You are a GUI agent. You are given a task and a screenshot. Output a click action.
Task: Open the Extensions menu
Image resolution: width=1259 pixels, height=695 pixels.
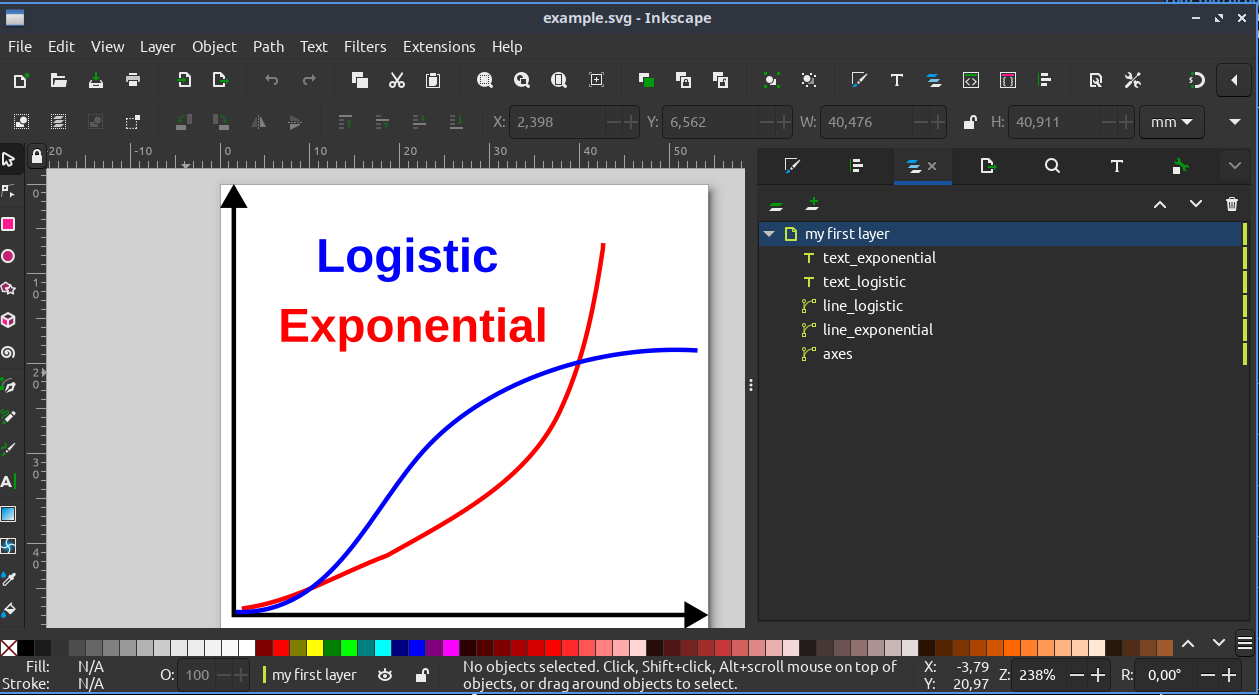tap(439, 47)
